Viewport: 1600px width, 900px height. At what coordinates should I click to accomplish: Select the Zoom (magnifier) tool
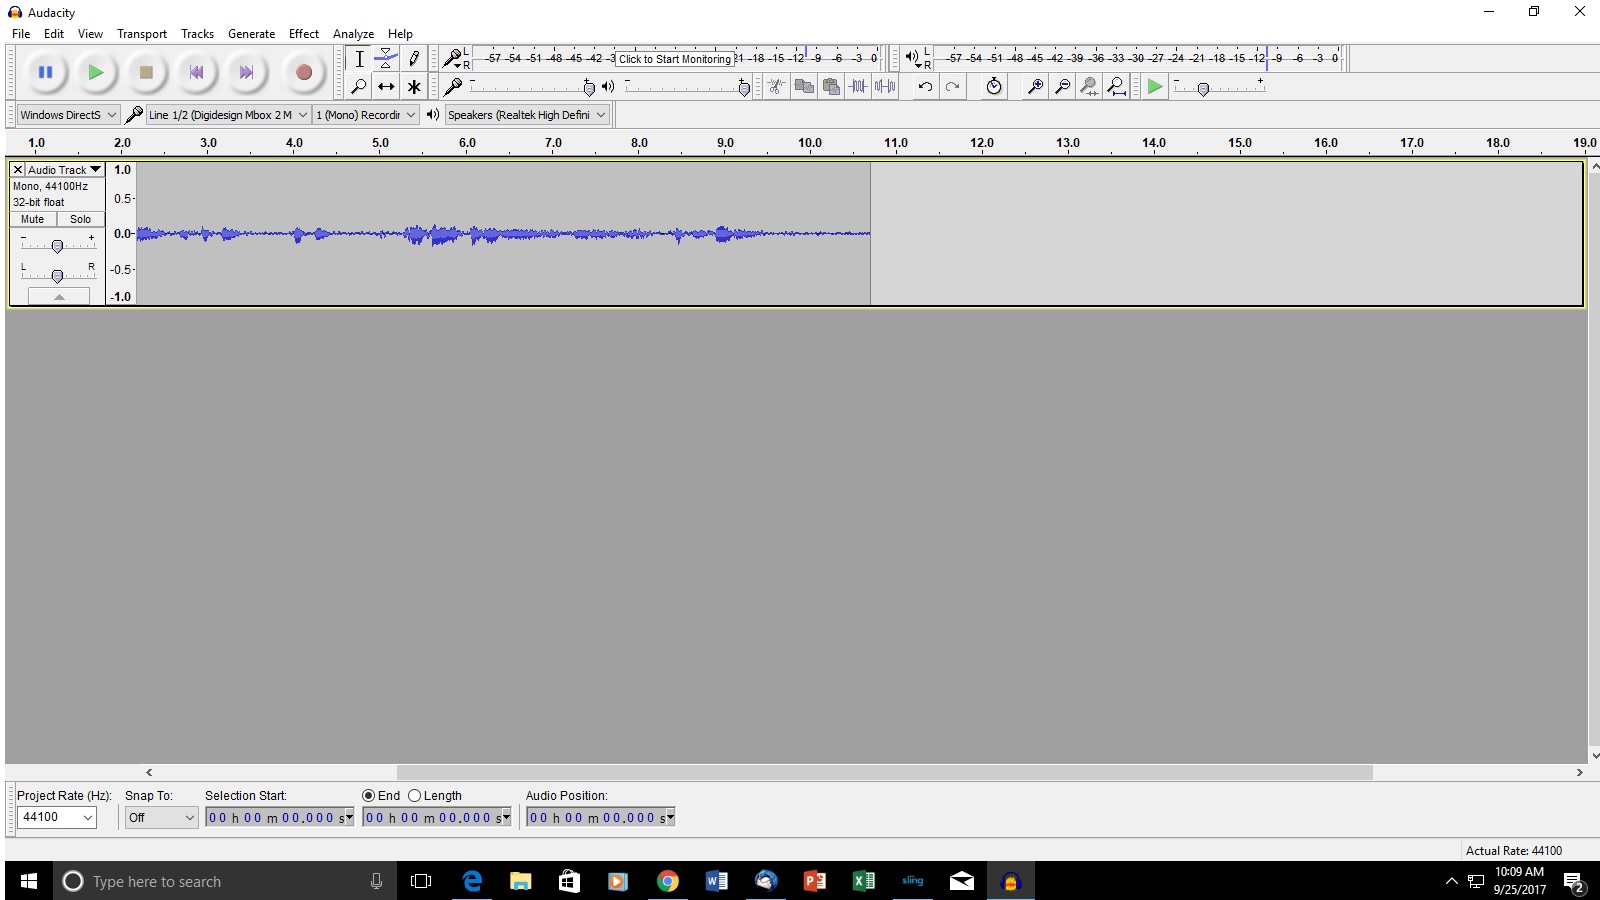(359, 87)
